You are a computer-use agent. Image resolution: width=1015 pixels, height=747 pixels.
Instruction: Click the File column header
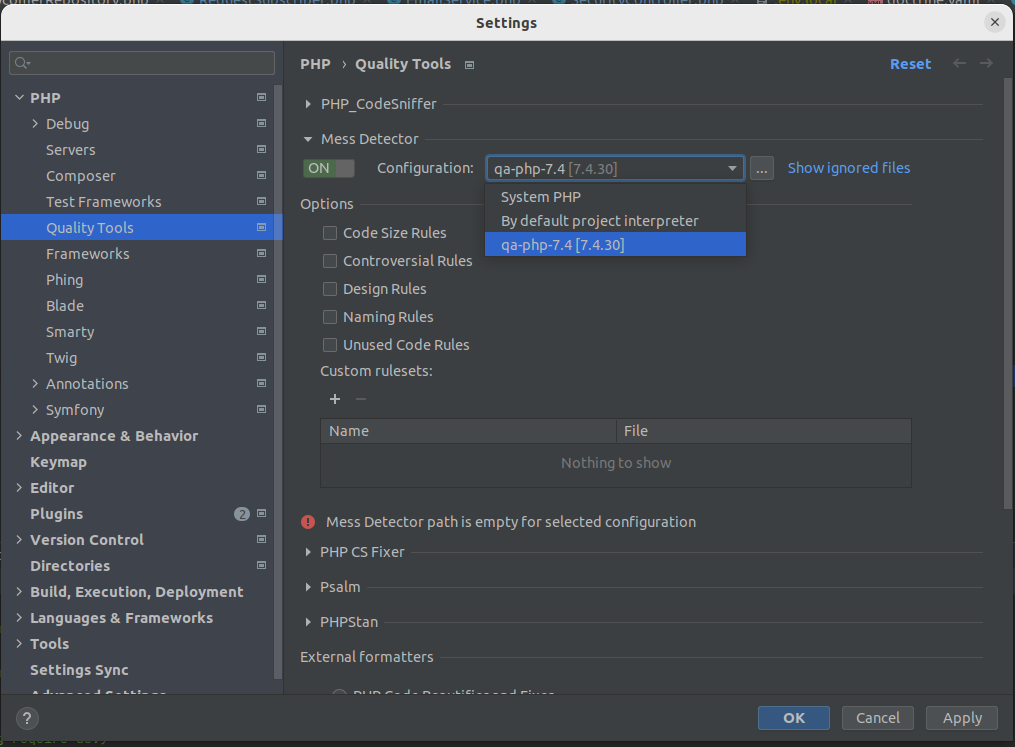(764, 431)
